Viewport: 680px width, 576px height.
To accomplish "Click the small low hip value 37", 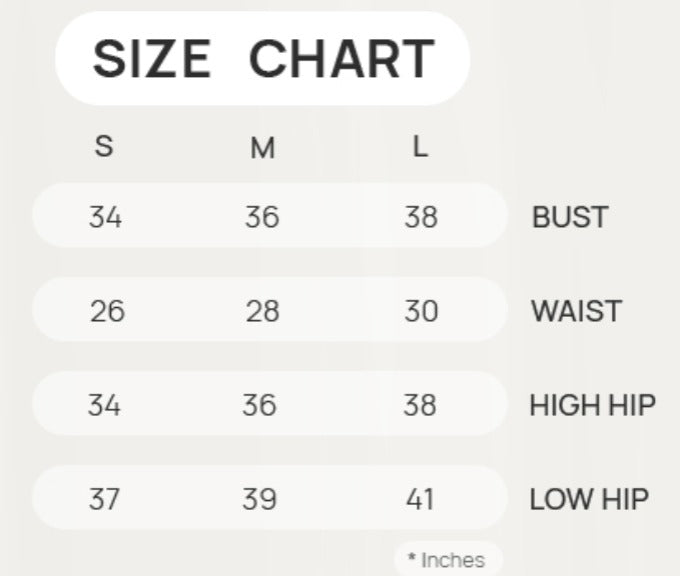I will (105, 499).
